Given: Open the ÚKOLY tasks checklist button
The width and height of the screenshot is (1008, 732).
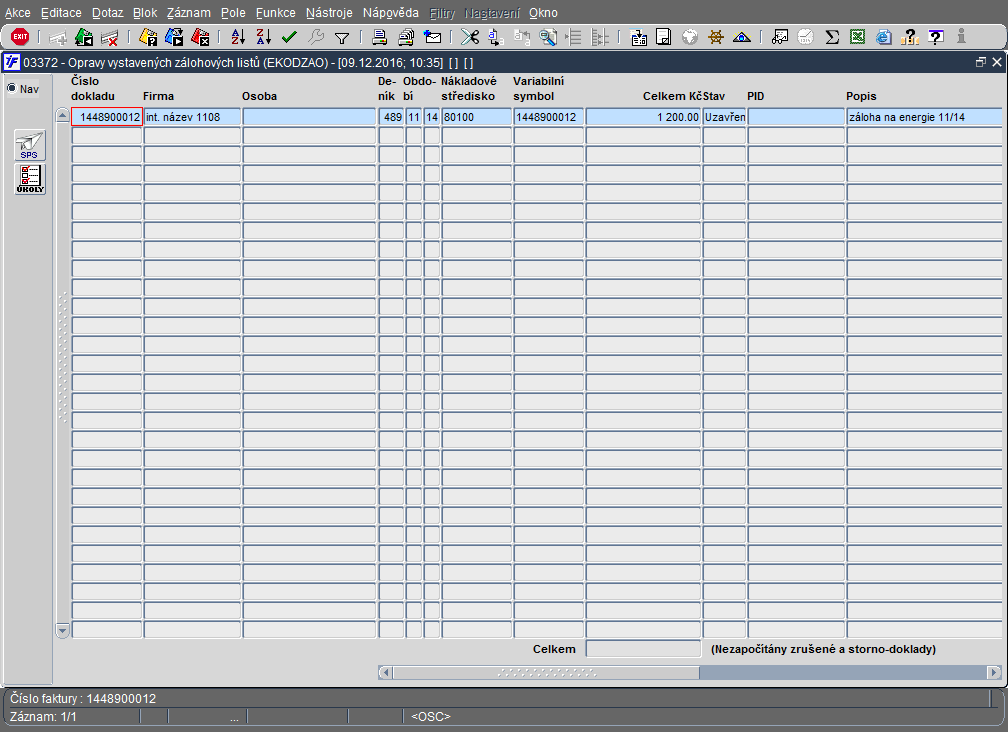Looking at the screenshot, I should (30, 179).
